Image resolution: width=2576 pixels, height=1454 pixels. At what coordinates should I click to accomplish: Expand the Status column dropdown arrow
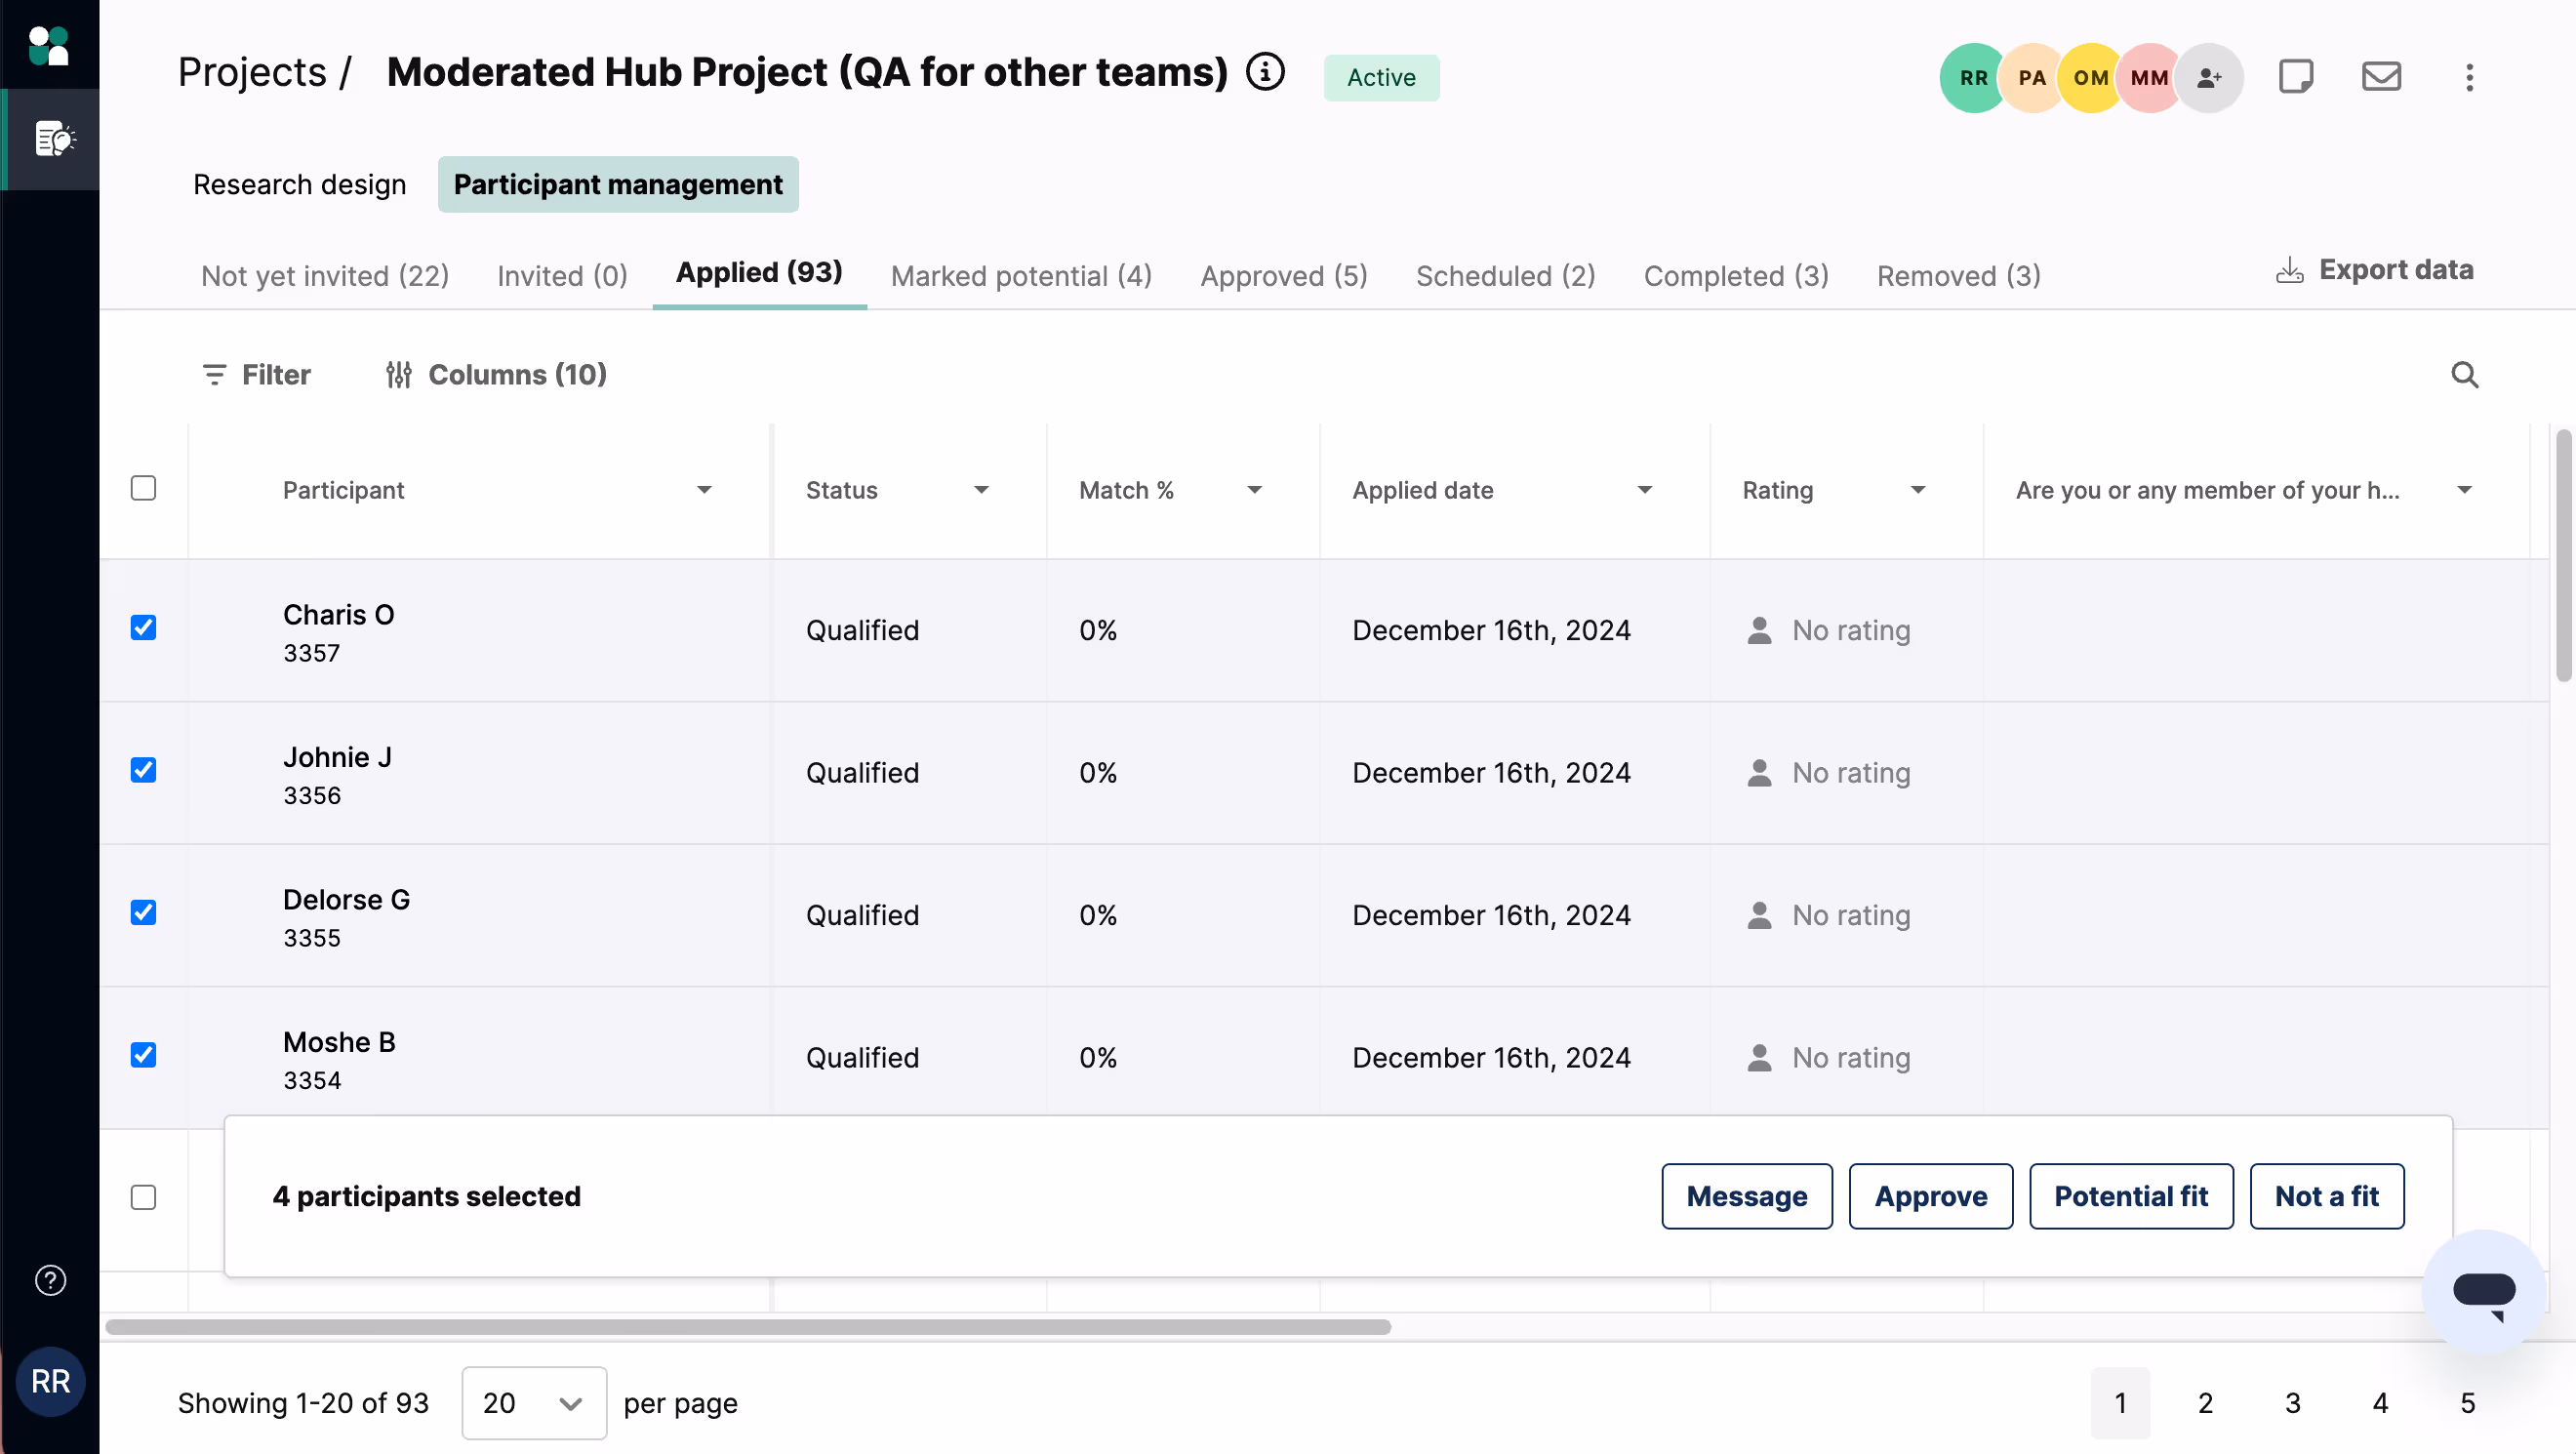pos(981,490)
